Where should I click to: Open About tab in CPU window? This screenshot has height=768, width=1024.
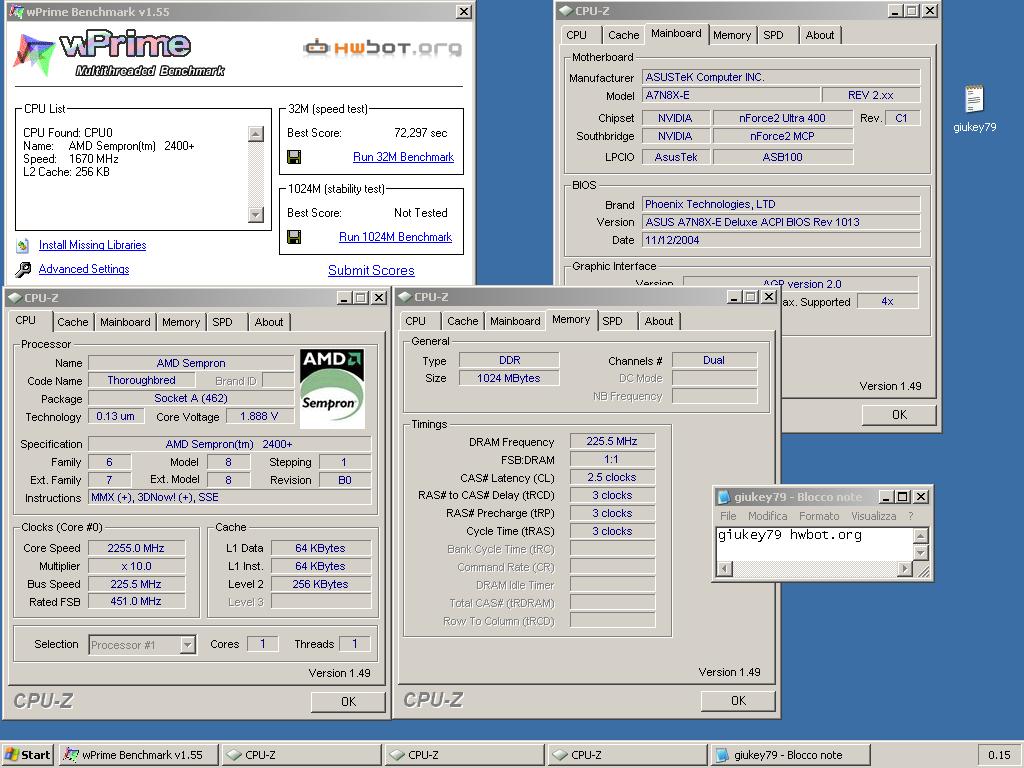(268, 322)
